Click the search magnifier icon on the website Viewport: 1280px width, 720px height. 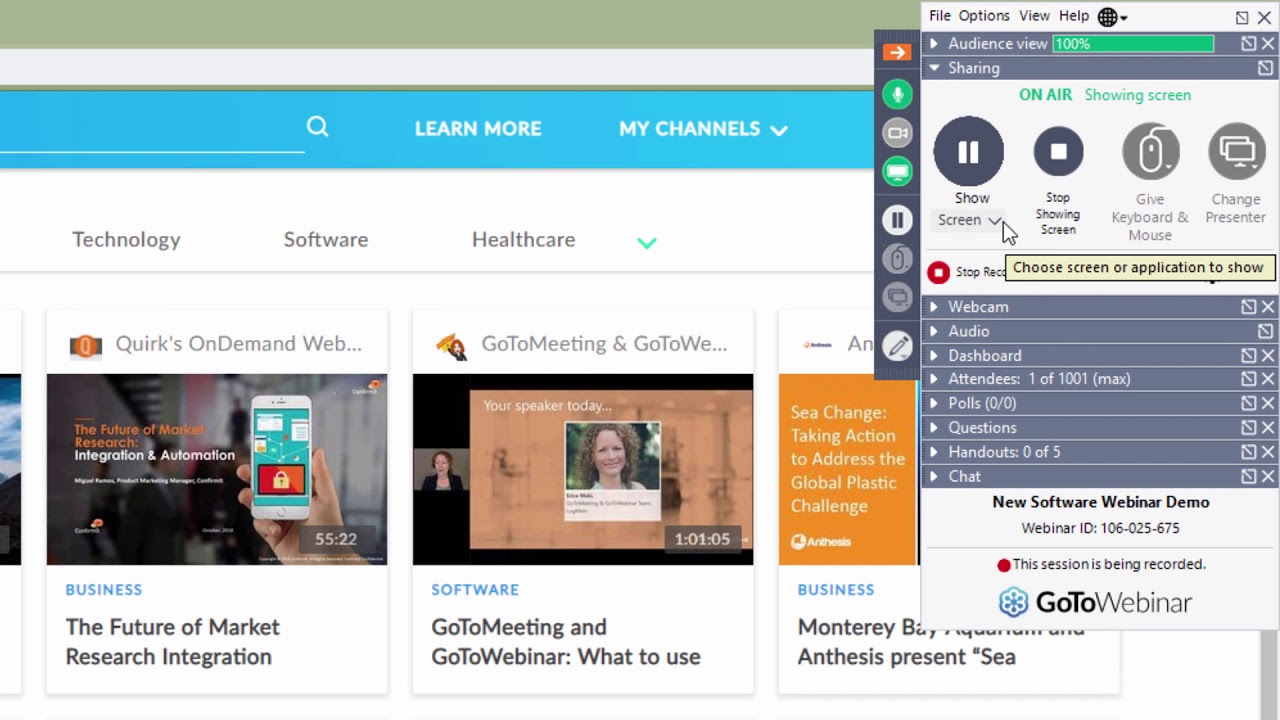tap(317, 127)
